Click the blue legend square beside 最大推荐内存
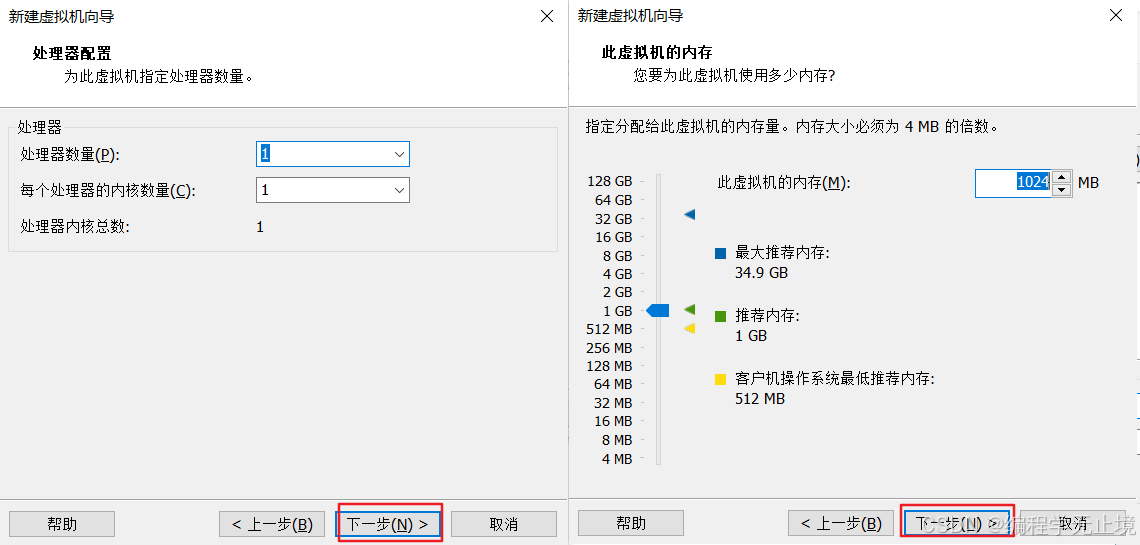The height and width of the screenshot is (545, 1140). coord(720,254)
